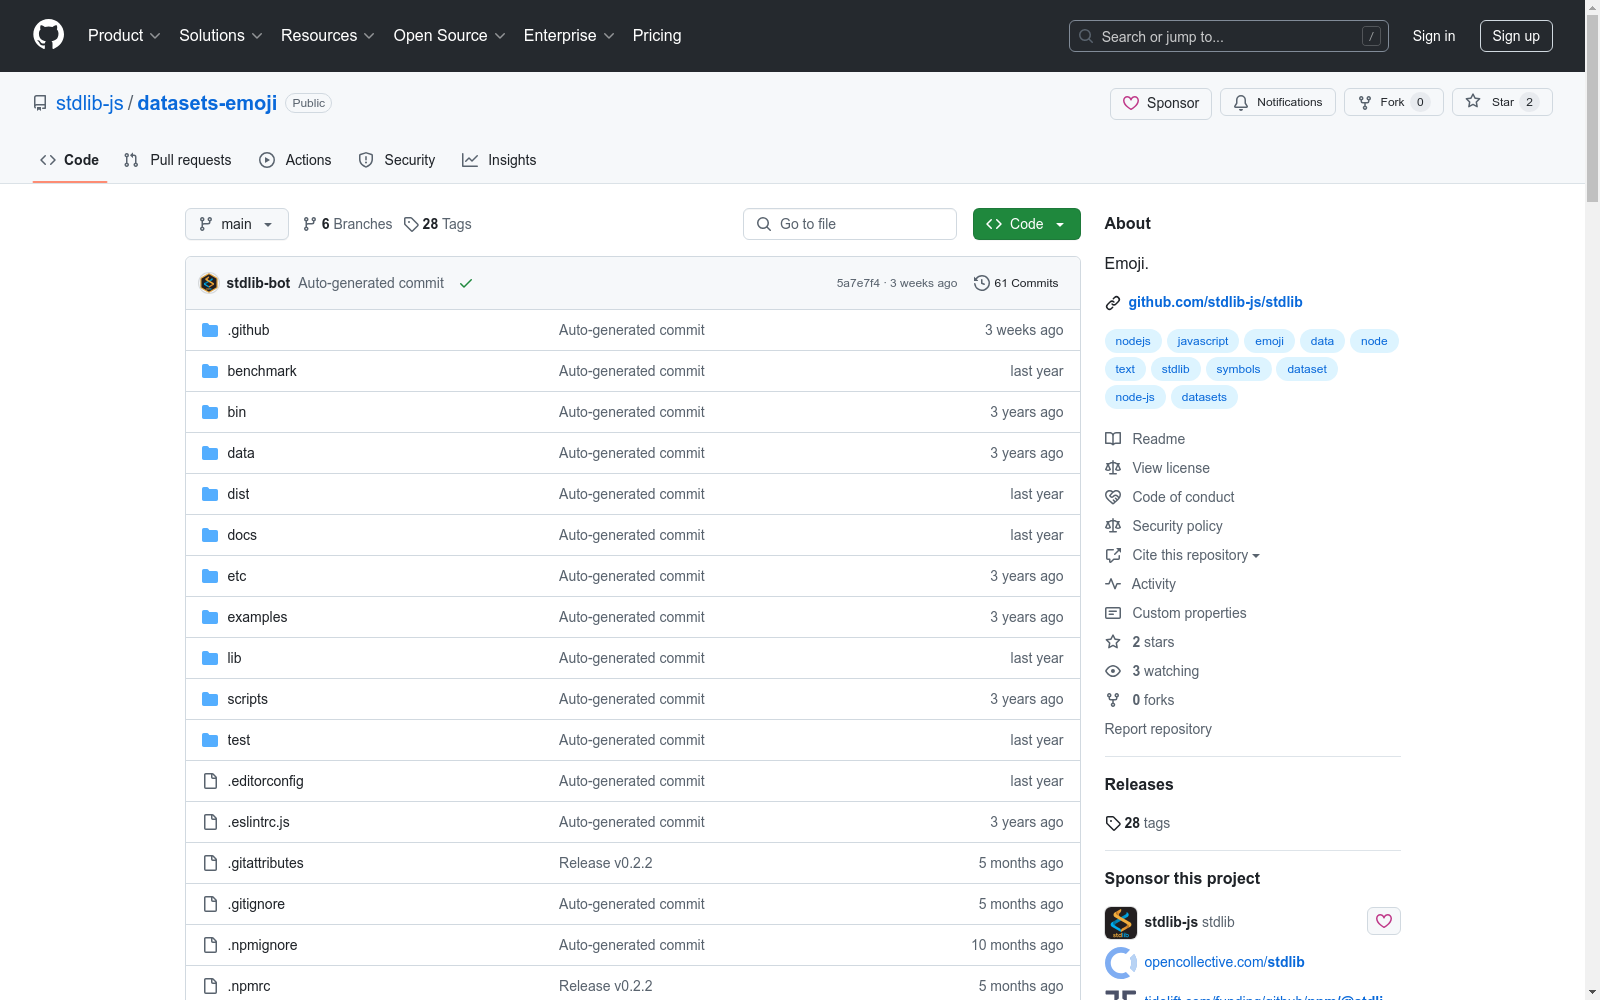Screen dimensions: 1600x1000
Task: Click the Activity pulse icon
Action: pyautogui.click(x=1113, y=584)
